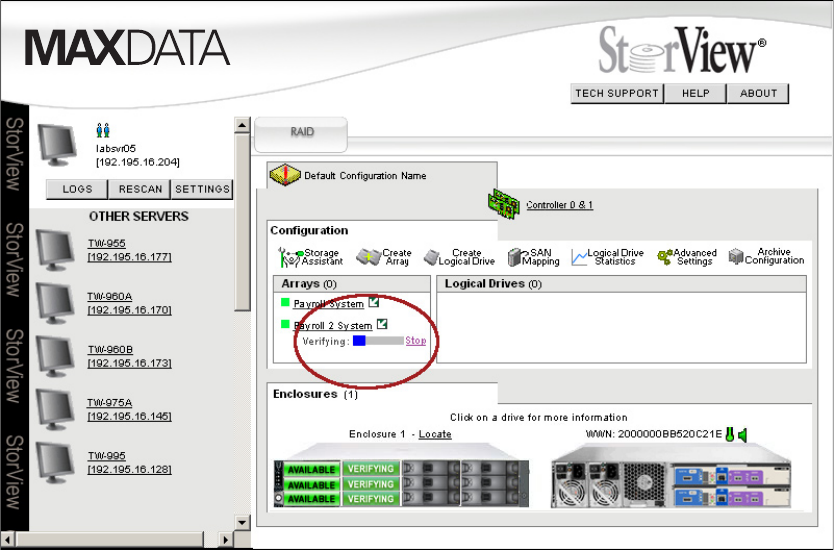Click the TW-955 server monitor icon
Viewport: 834px width, 550px height.
[55, 250]
